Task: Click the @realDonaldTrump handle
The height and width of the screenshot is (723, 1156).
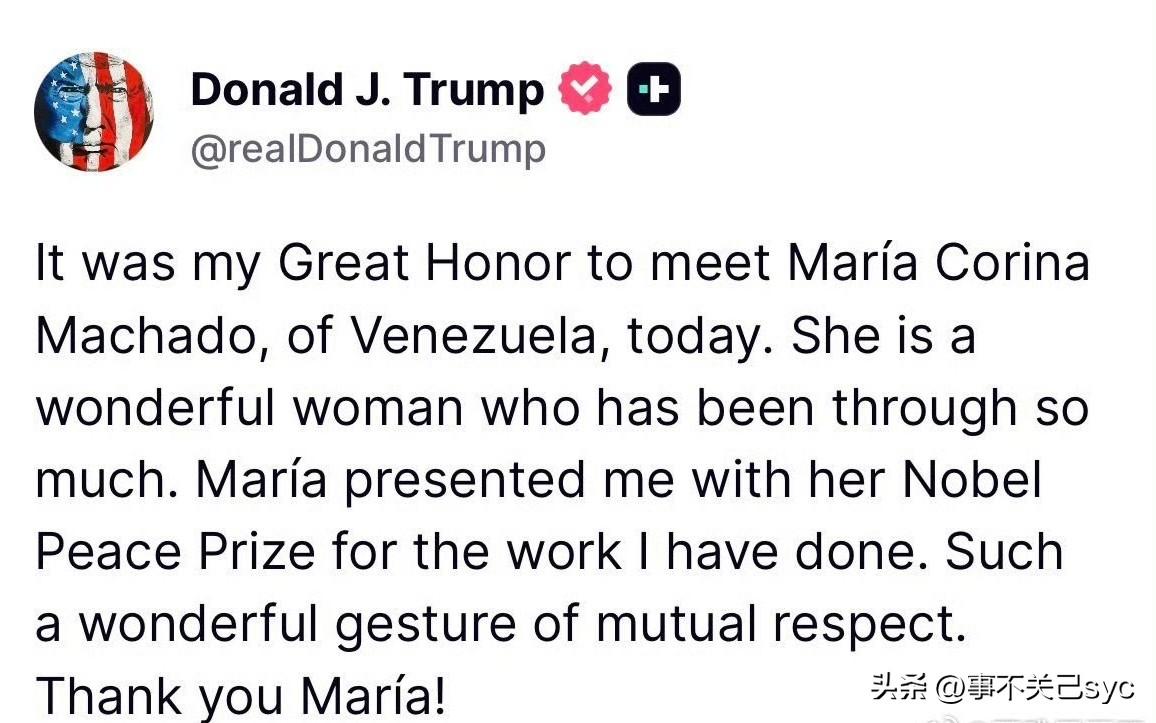Action: pyautogui.click(x=368, y=149)
